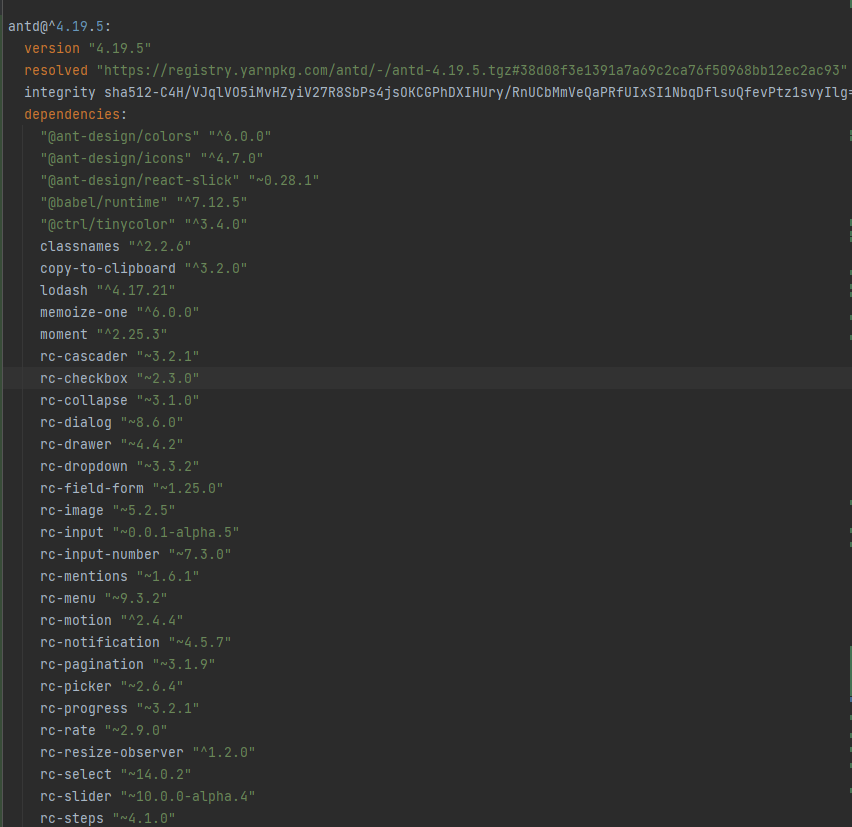Click the @ant-design/react-slick entry
The height and width of the screenshot is (827, 852).
tap(179, 180)
